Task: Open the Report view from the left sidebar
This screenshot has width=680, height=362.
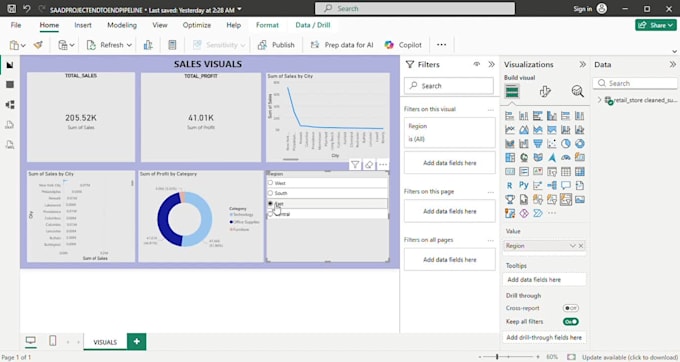Action: coord(10,65)
